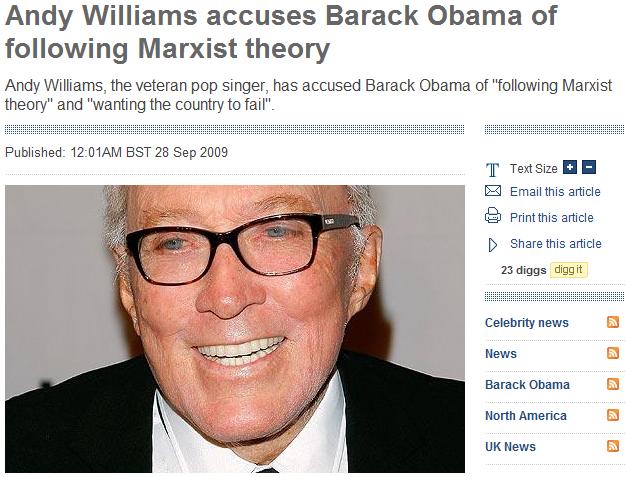Open North America section link

(x=526, y=416)
